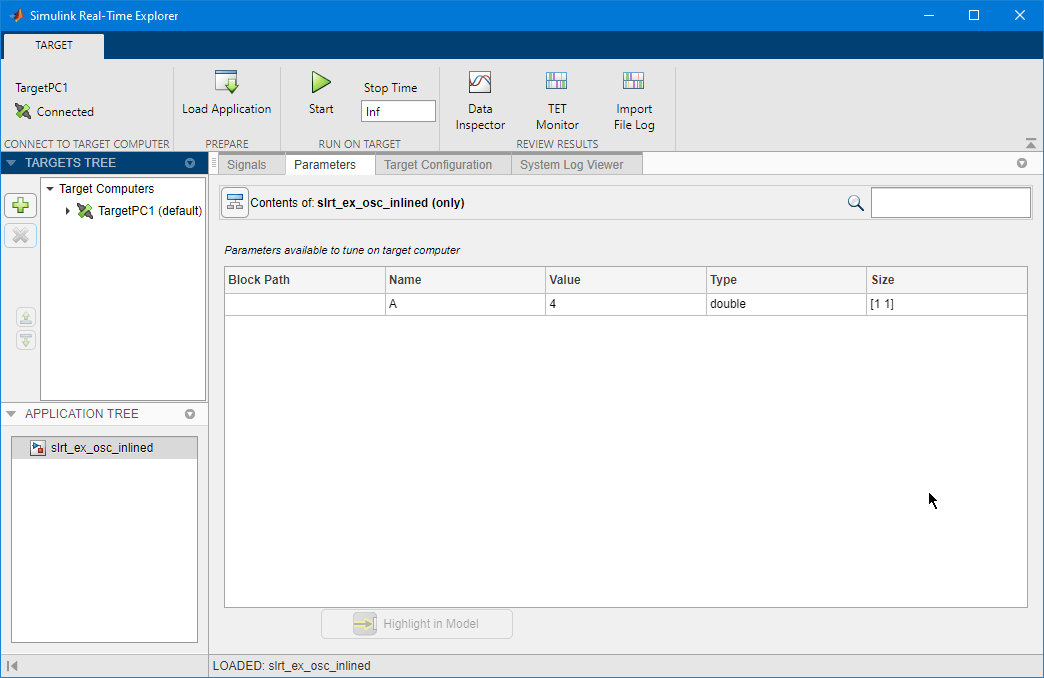Click the parameter search text box
The image size is (1044, 678).
point(951,202)
